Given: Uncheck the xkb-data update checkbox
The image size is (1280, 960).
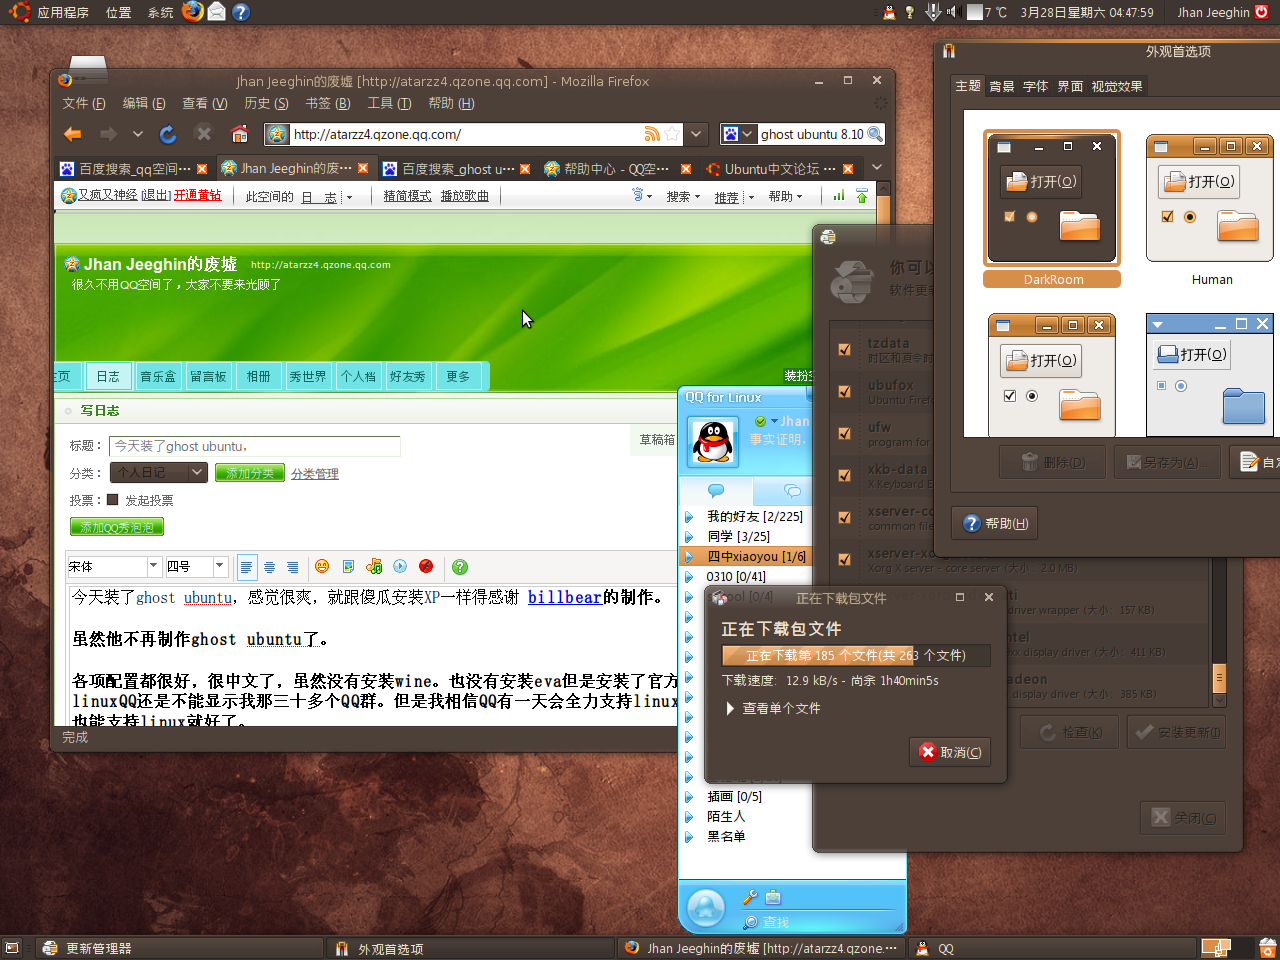Looking at the screenshot, I should 845,475.
